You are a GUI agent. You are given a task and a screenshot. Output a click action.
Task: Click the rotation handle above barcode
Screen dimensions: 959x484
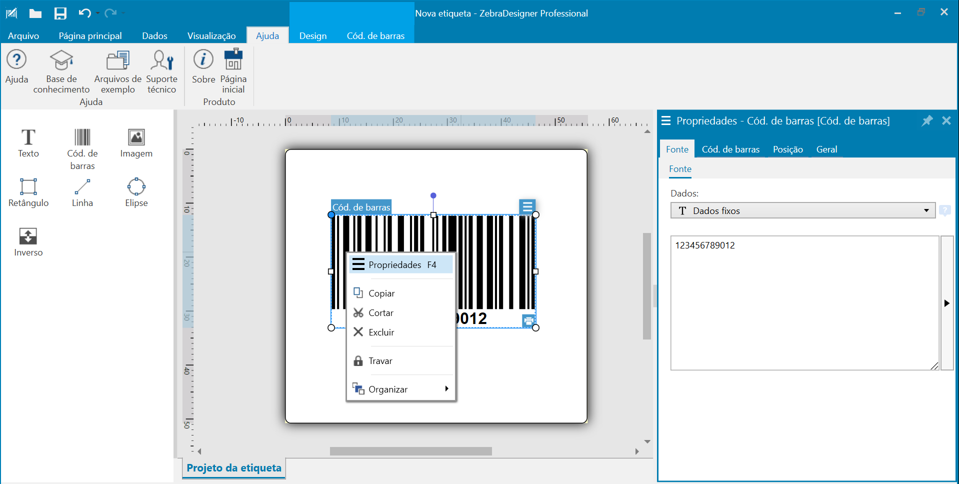[x=433, y=196]
